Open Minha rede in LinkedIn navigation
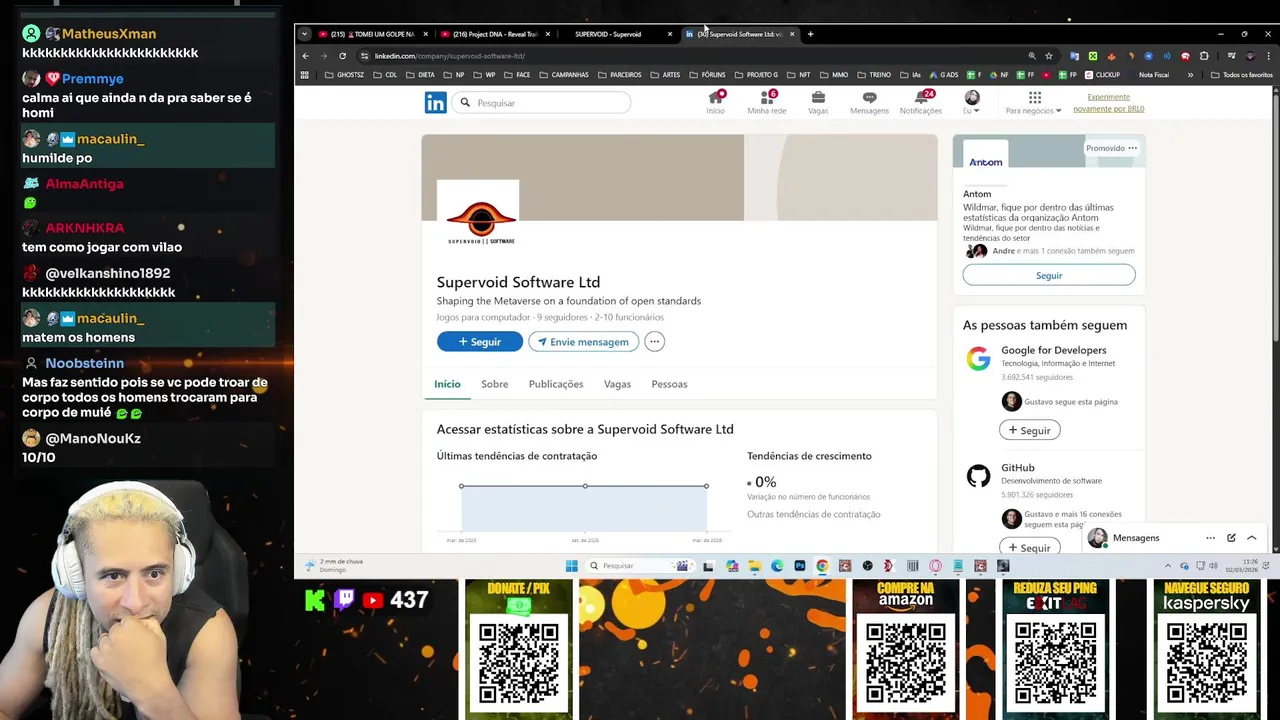Screen dimensions: 1280x720 767,102
